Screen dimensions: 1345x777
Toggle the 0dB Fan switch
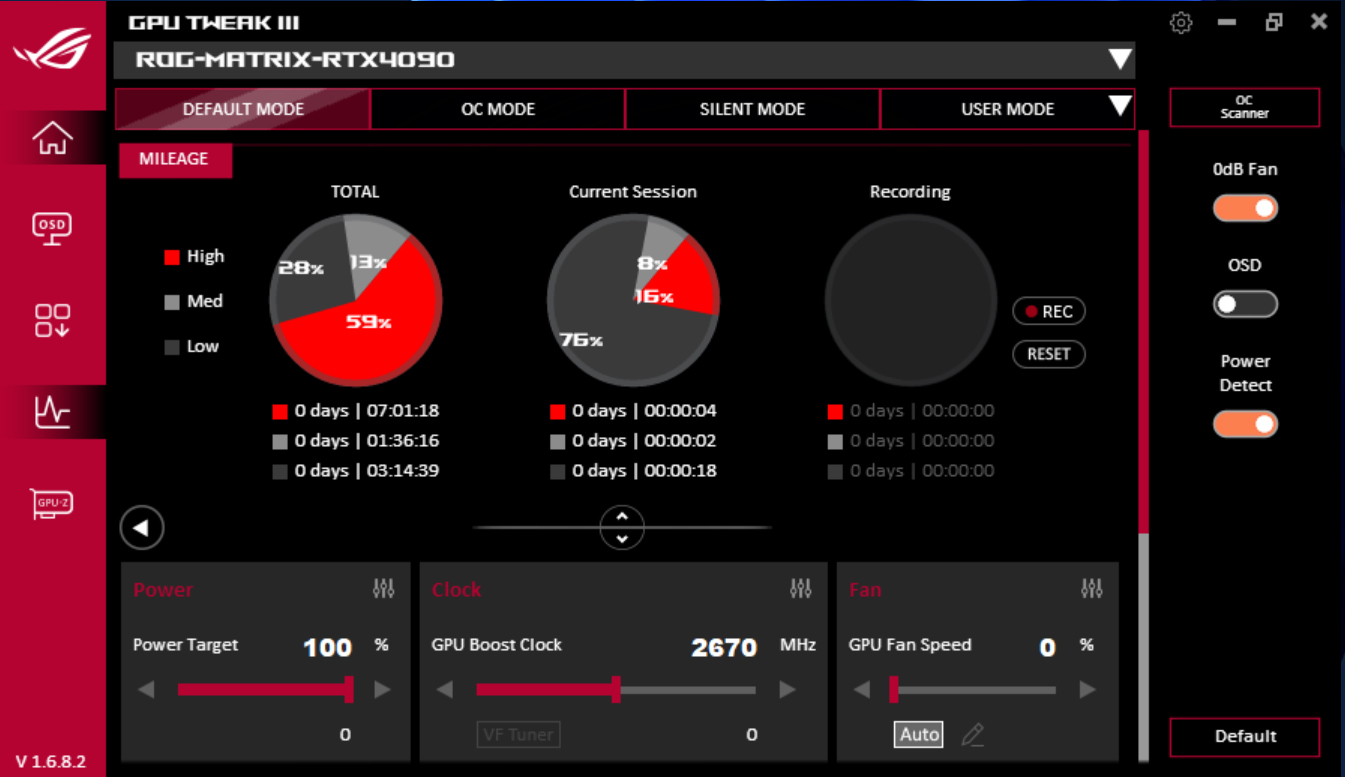[x=1246, y=208]
